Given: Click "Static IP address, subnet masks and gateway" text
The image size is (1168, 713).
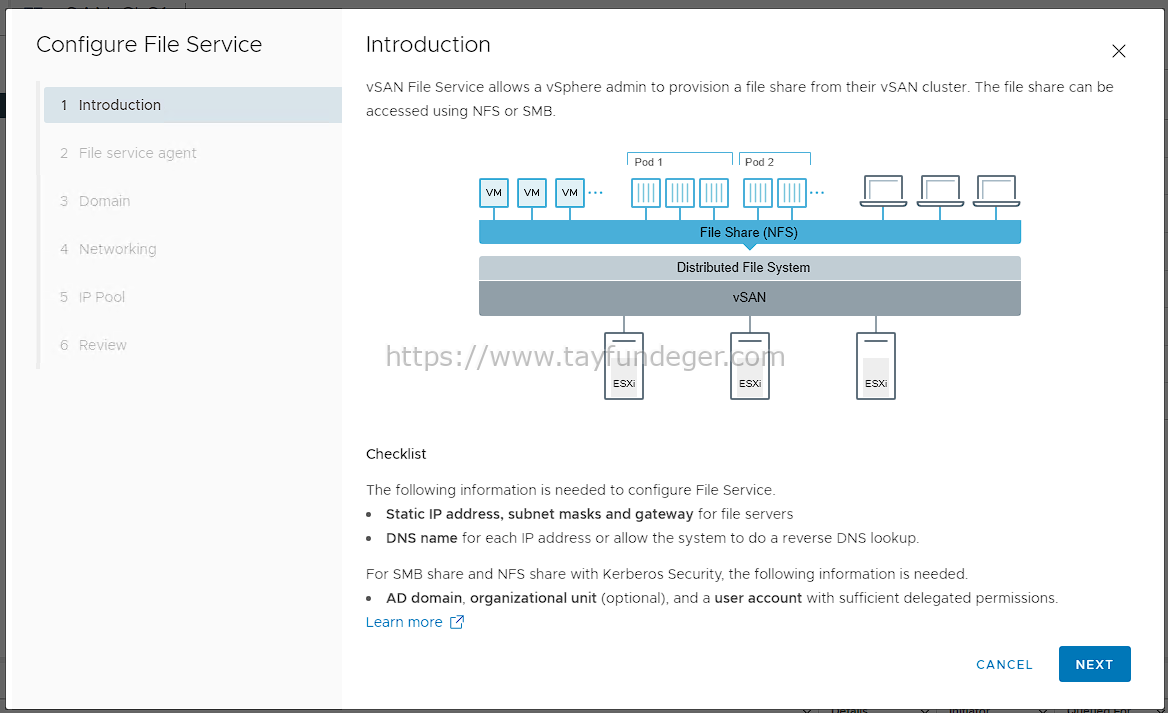Looking at the screenshot, I should [x=539, y=514].
